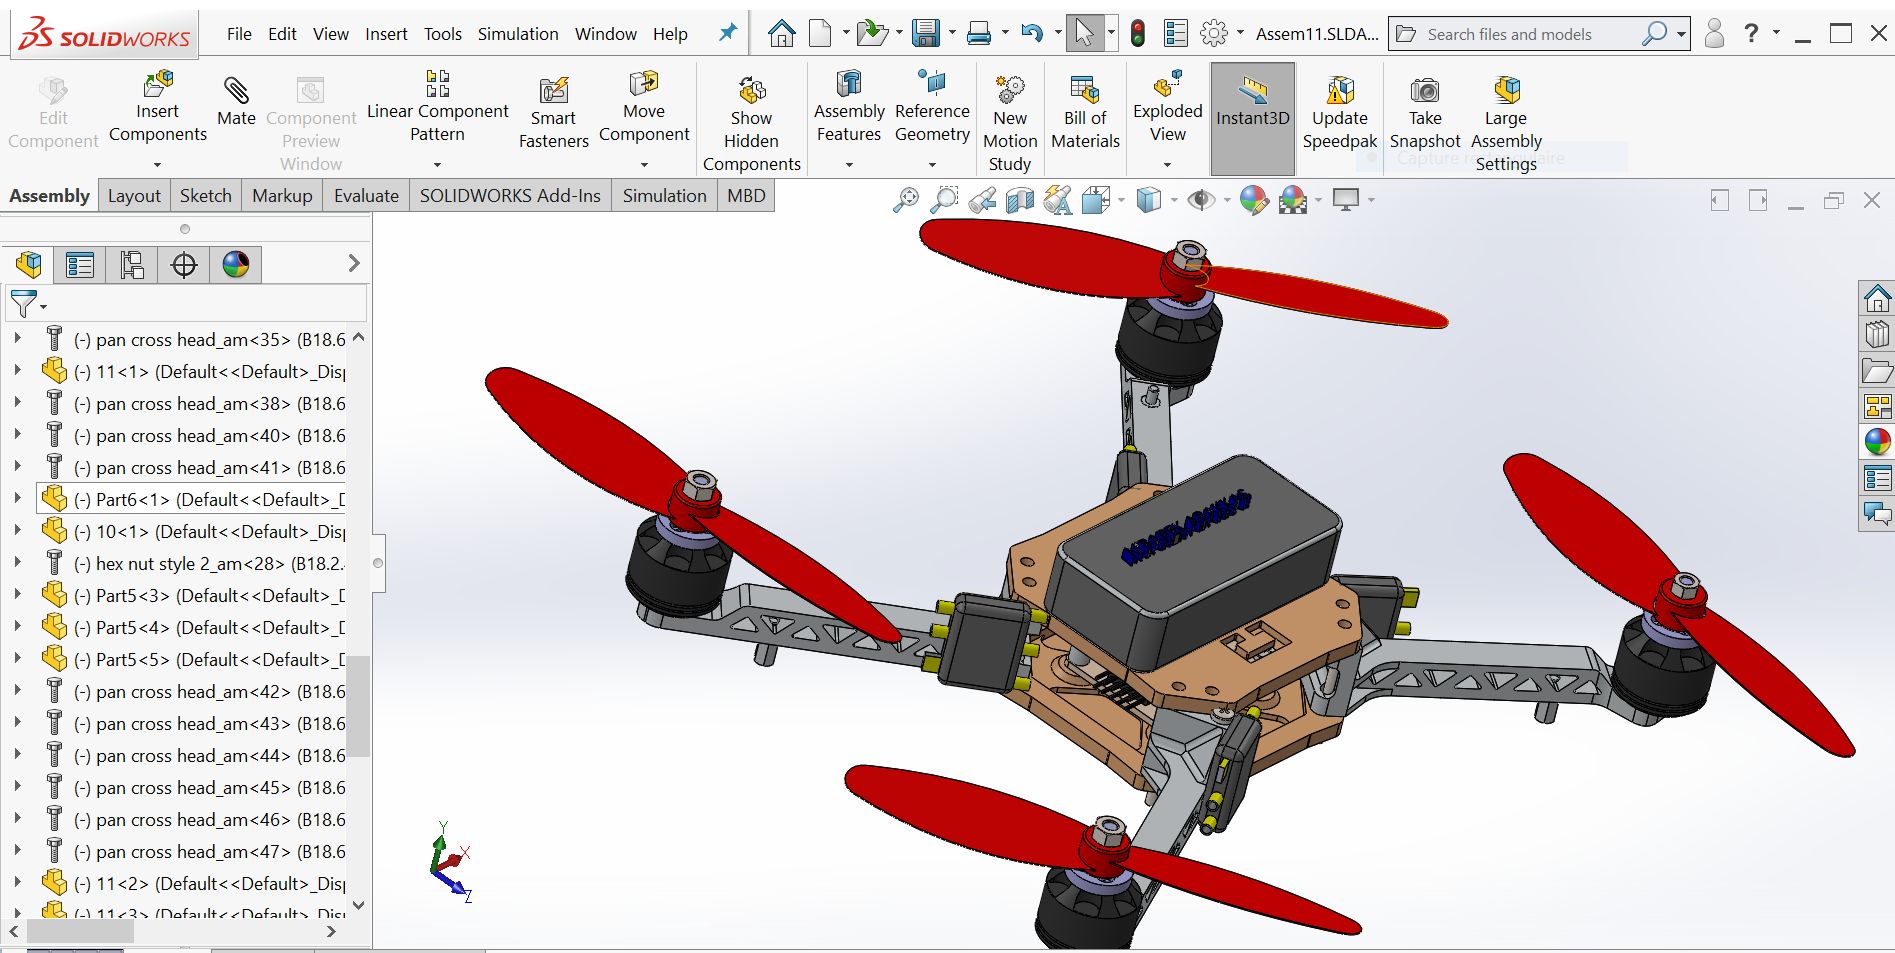Open the PropertyManager tab

click(80, 265)
